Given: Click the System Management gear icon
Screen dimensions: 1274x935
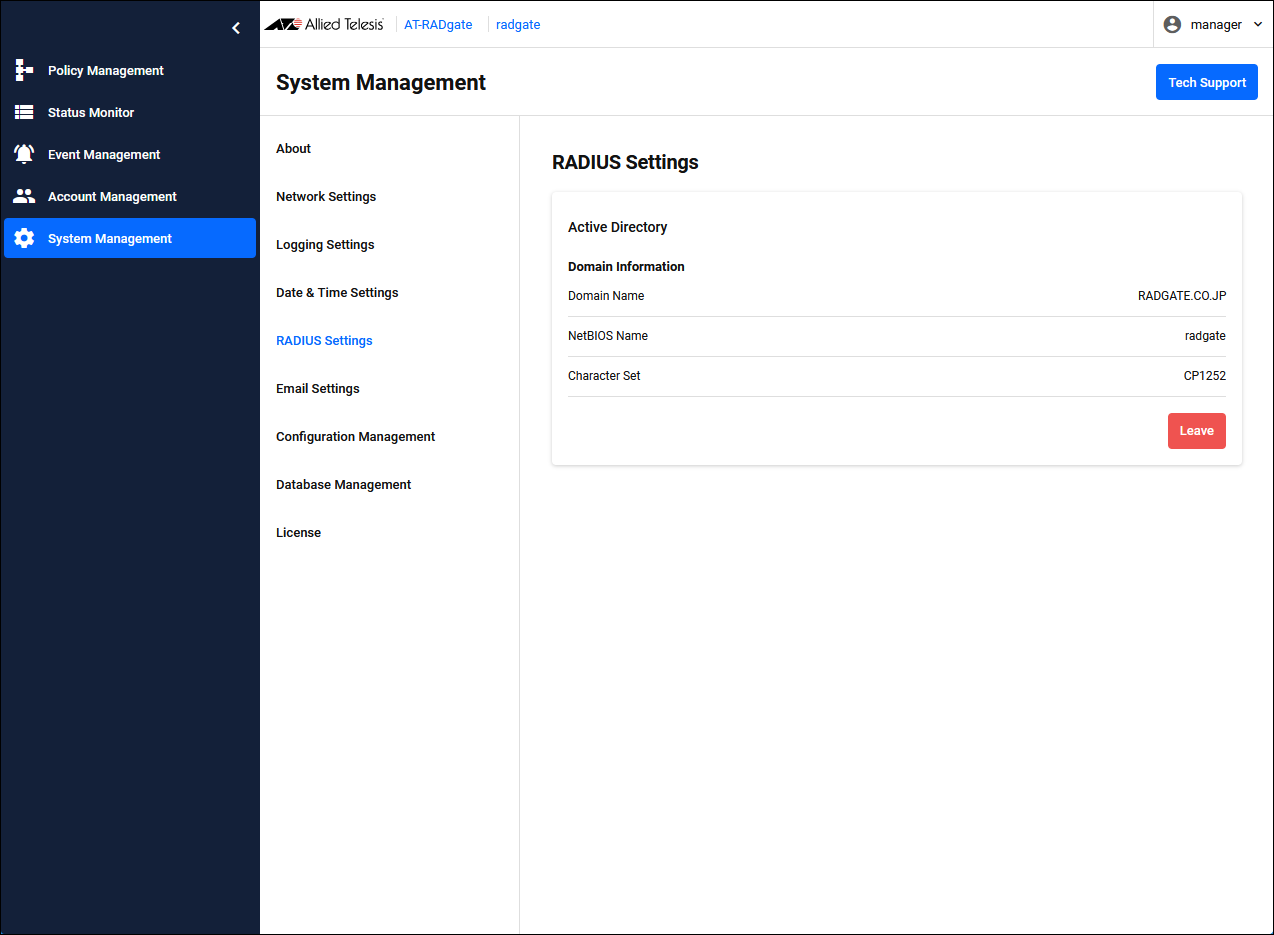Looking at the screenshot, I should pyautogui.click(x=24, y=239).
